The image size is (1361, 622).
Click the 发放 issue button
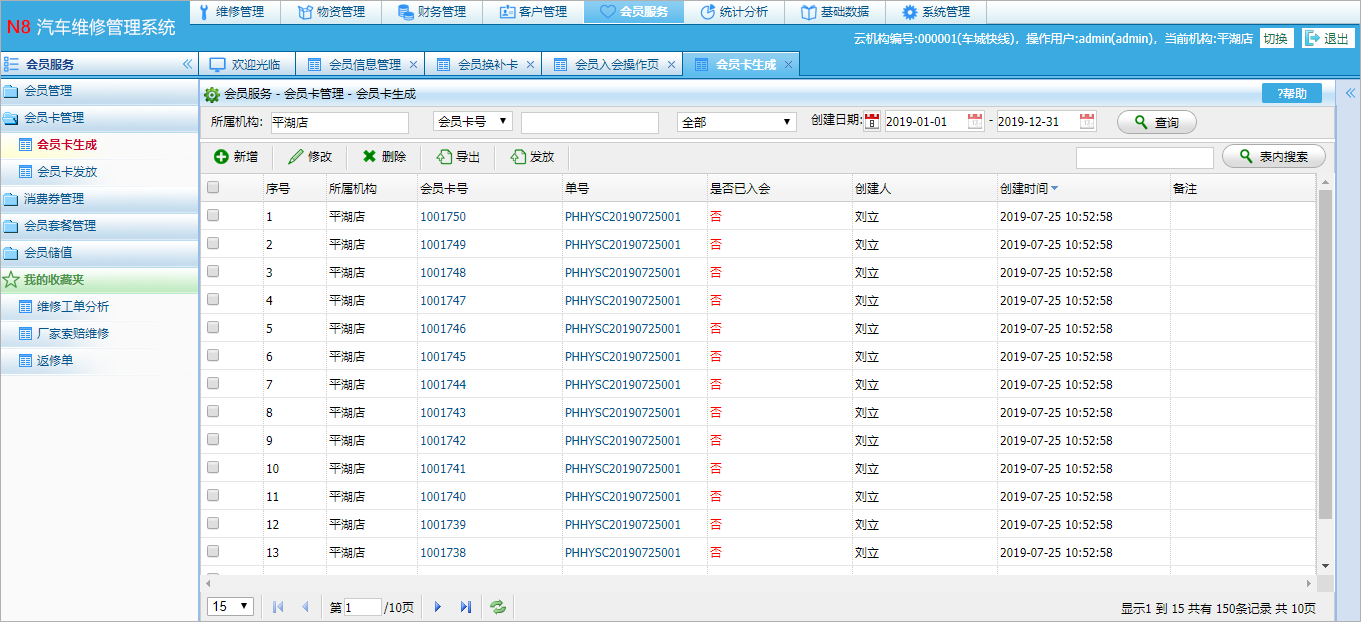point(533,157)
